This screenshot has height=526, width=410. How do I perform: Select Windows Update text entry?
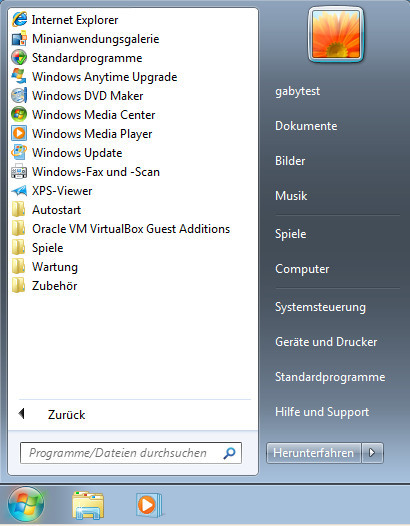pos(77,153)
